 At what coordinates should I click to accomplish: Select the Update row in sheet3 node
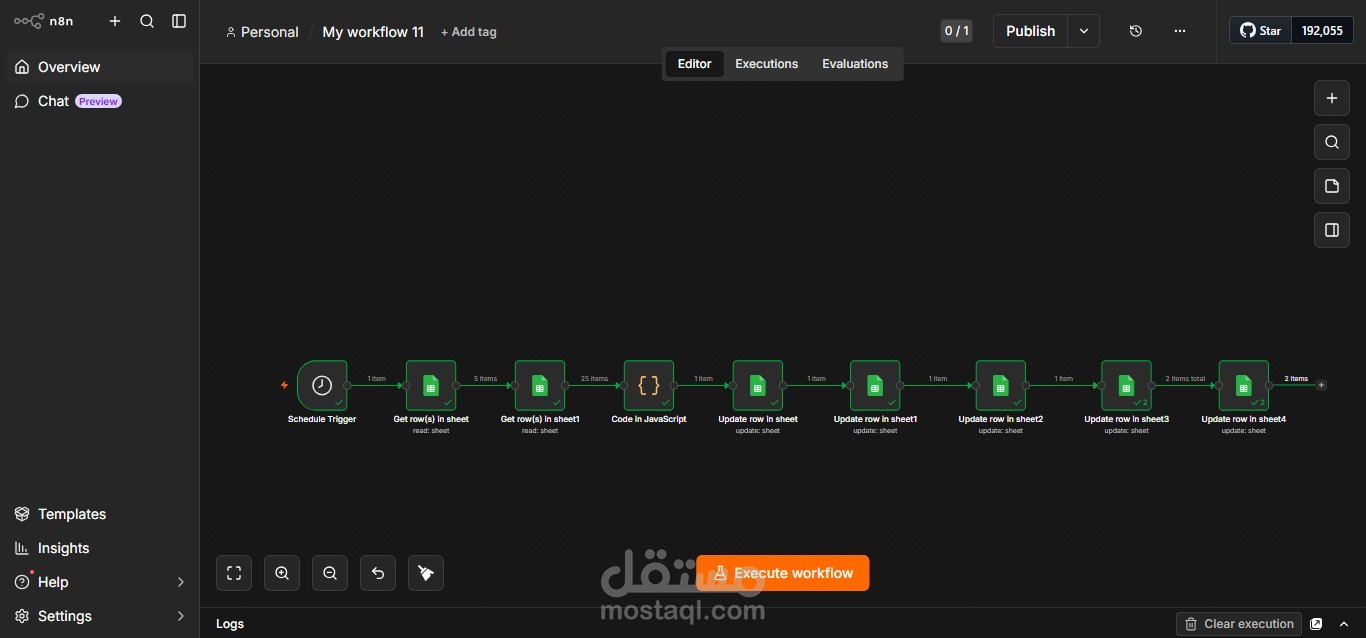point(1126,385)
